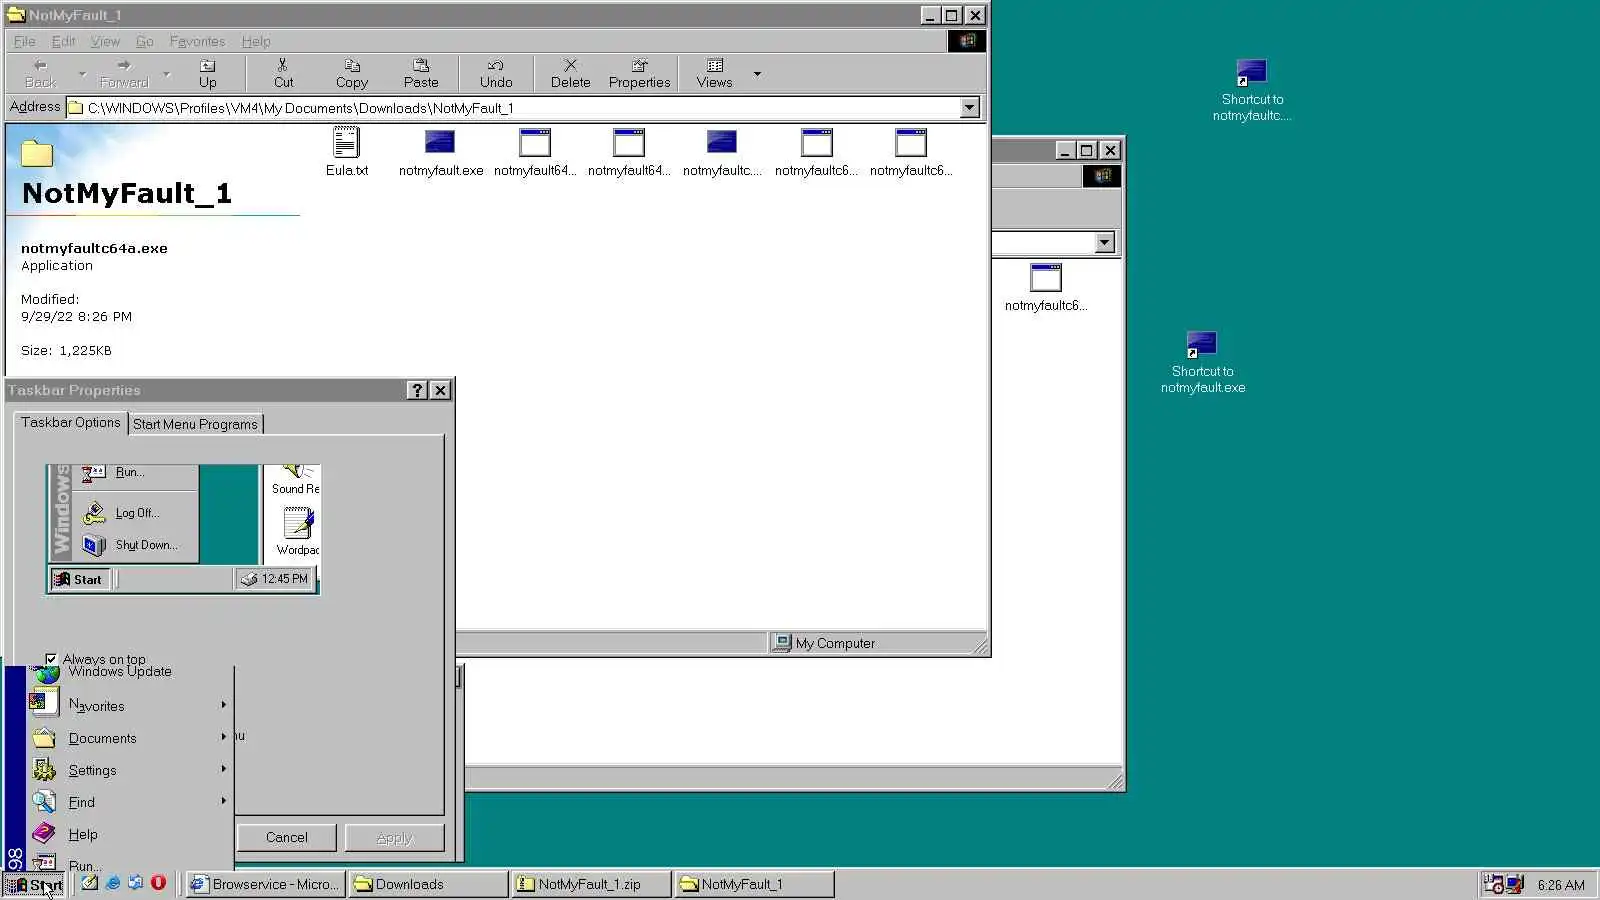Open Help from the Start menu

coord(130,834)
